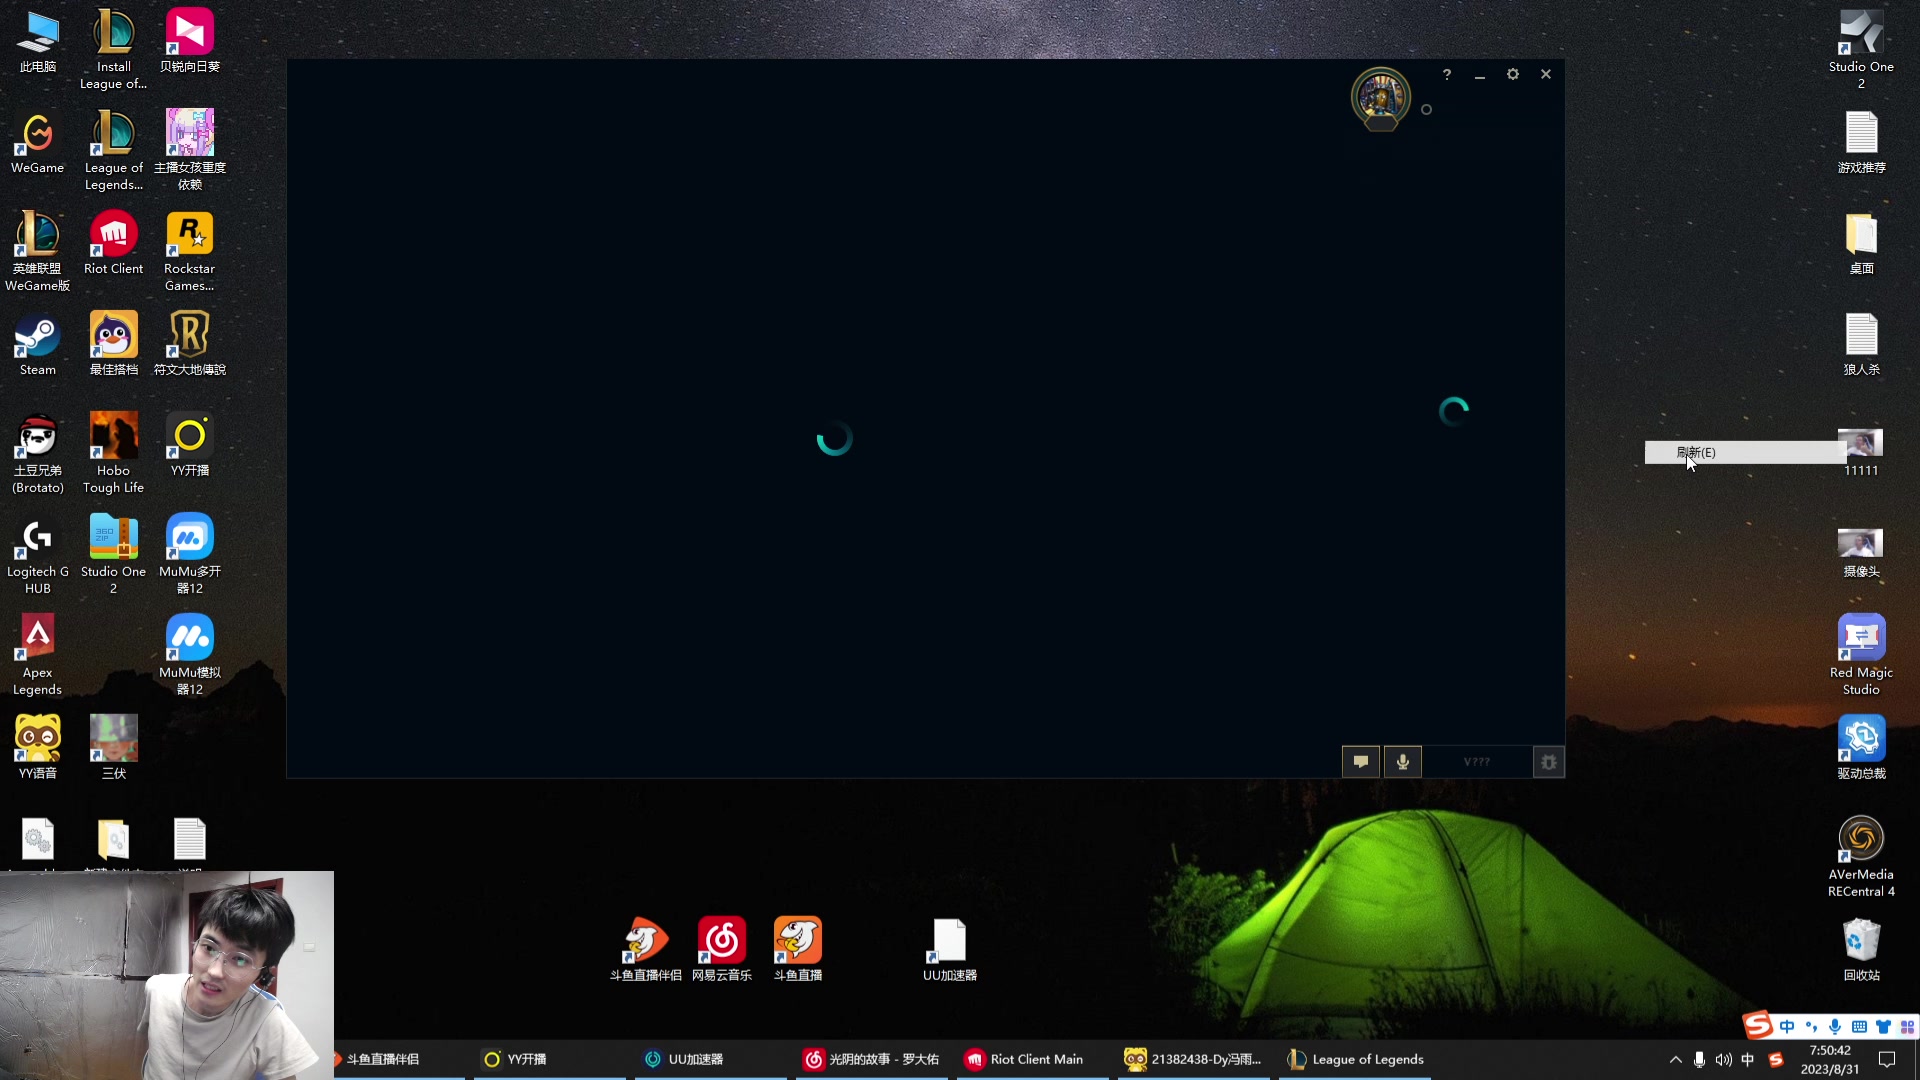Open the summoner profile avatar
This screenshot has height=1080, width=1920.
pos(1380,98)
